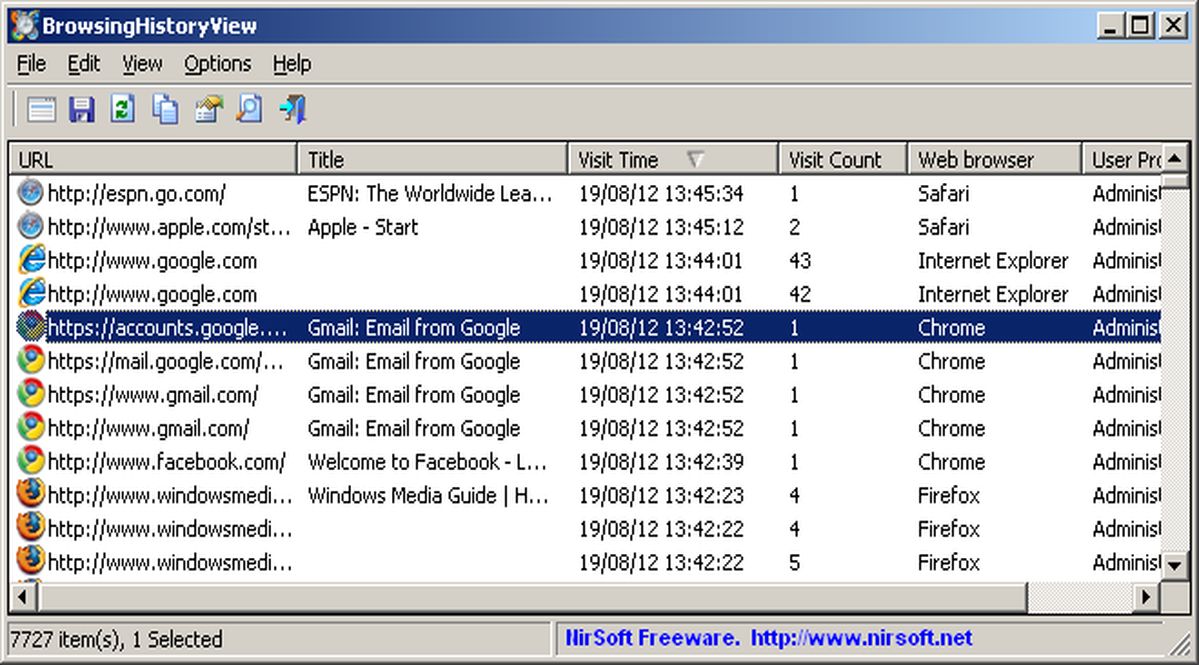Click Chrome icon beside facebook.com row

[x=31, y=462]
